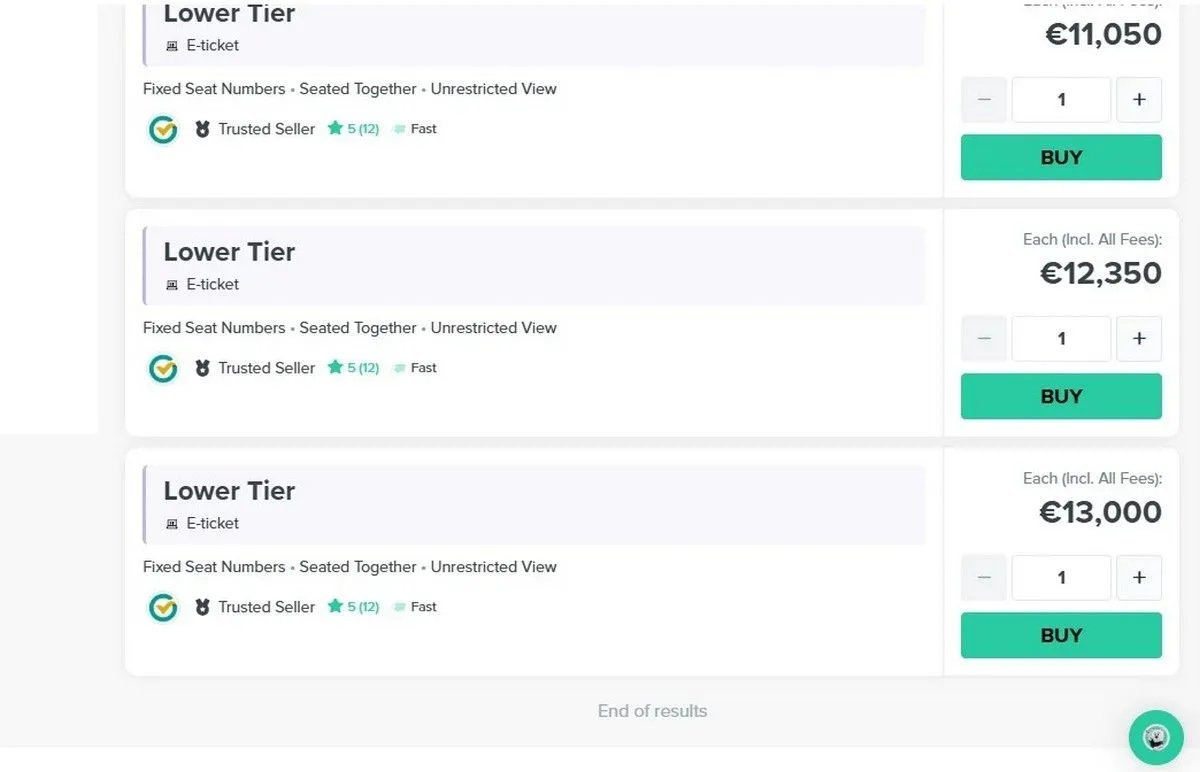Click star rating 5 (12) on €13,000 listing
The width and height of the screenshot is (1200, 772).
[353, 607]
